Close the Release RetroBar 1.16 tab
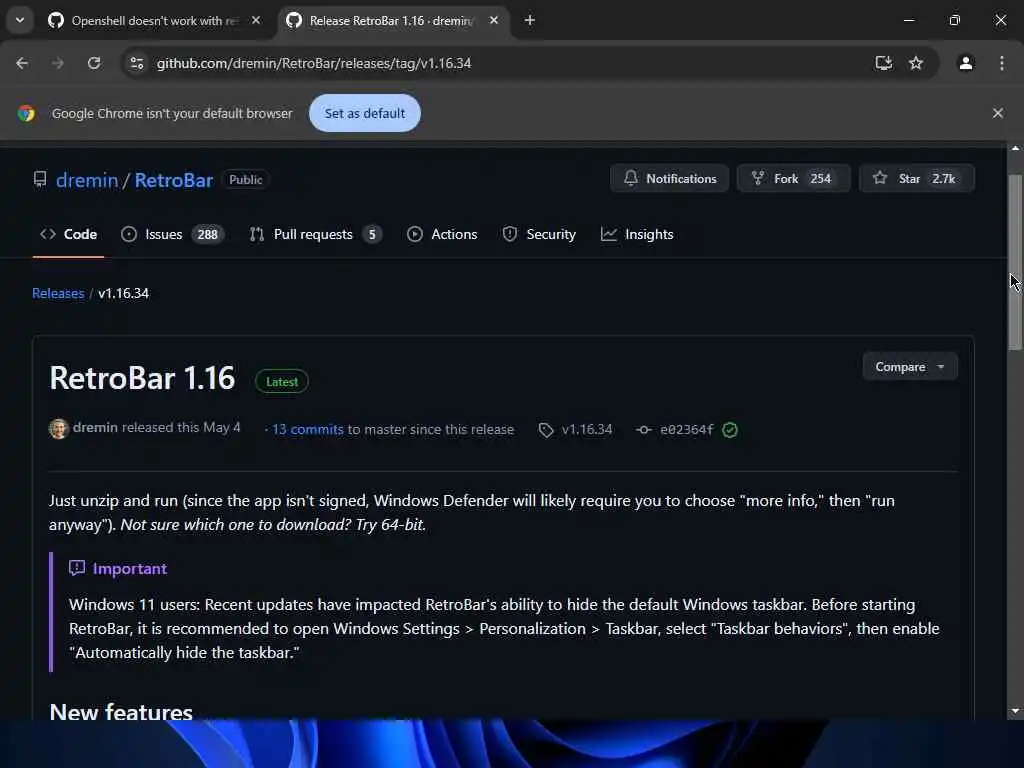Image resolution: width=1024 pixels, height=768 pixels. click(x=494, y=20)
